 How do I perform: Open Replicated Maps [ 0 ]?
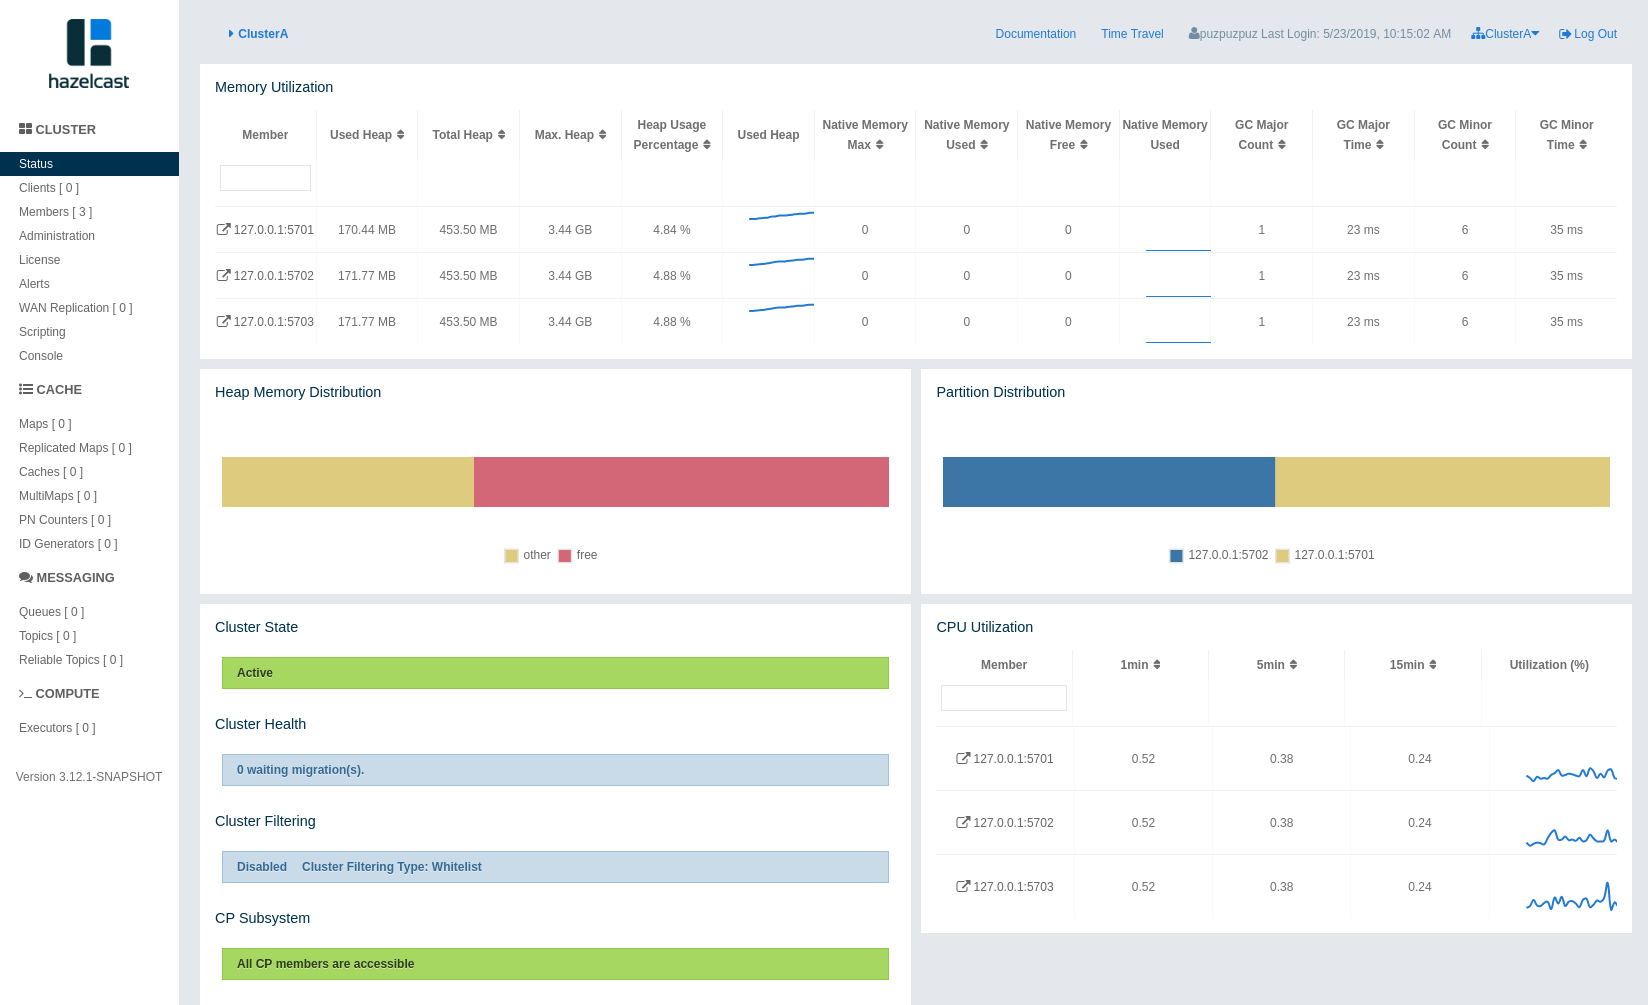[75, 448]
